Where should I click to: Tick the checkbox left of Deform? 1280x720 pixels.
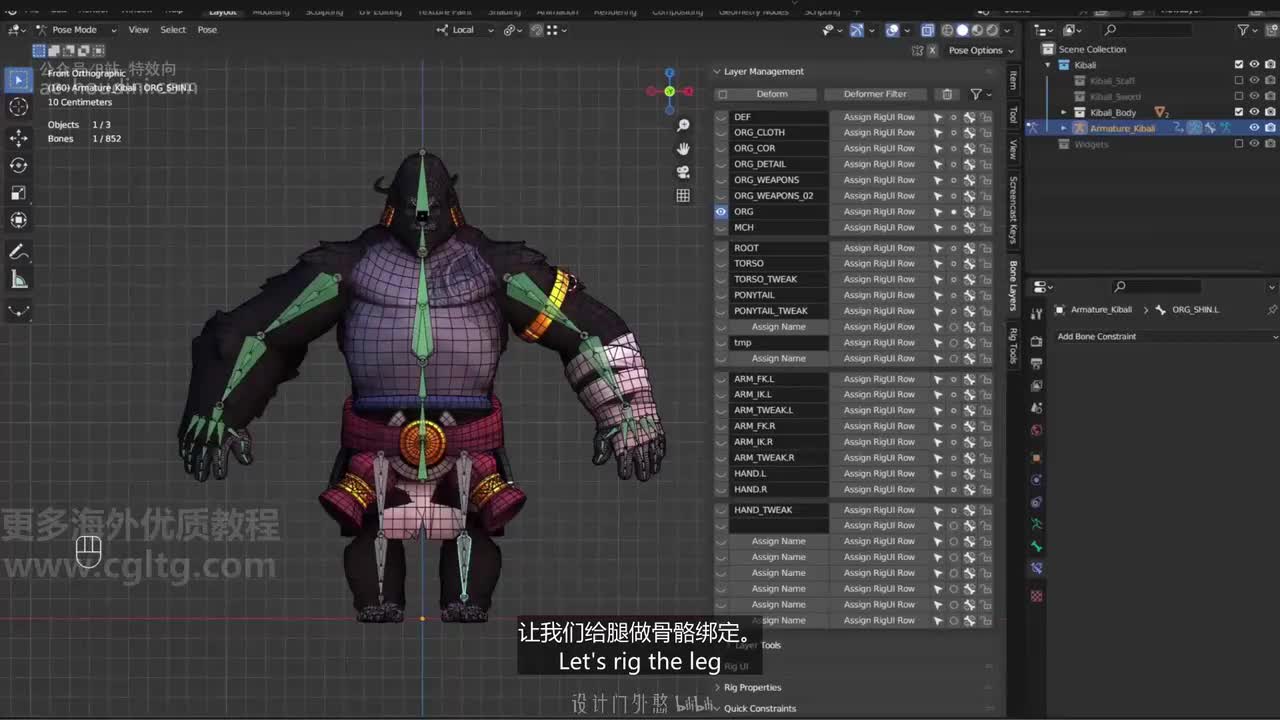(x=722, y=94)
